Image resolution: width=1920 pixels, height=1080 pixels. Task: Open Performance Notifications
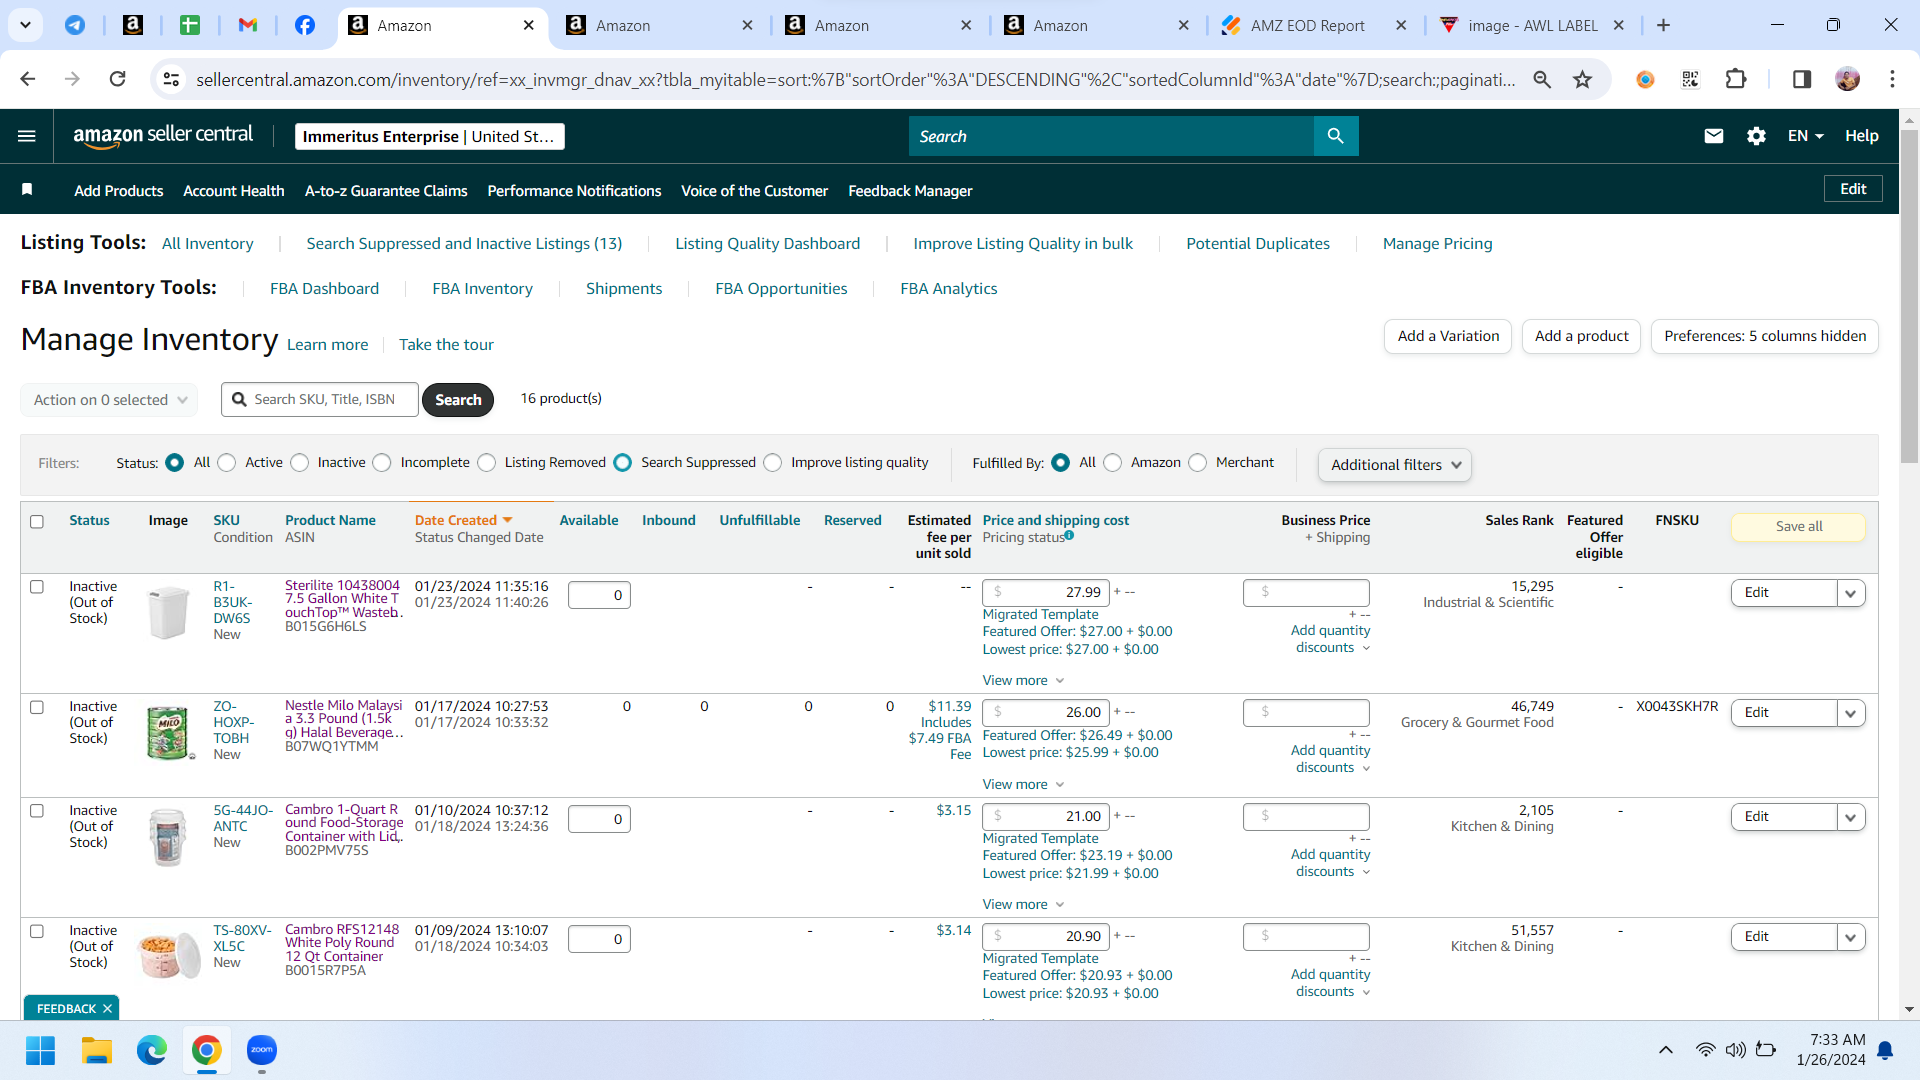pyautogui.click(x=574, y=191)
